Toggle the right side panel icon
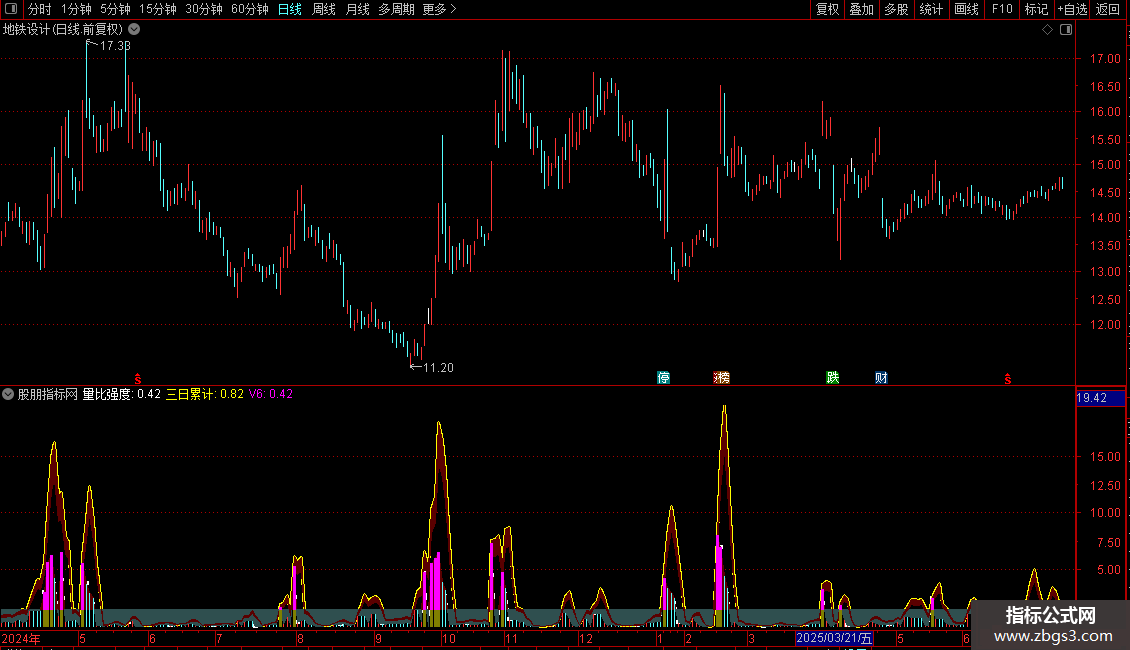1130x650 pixels. [x=1066, y=30]
